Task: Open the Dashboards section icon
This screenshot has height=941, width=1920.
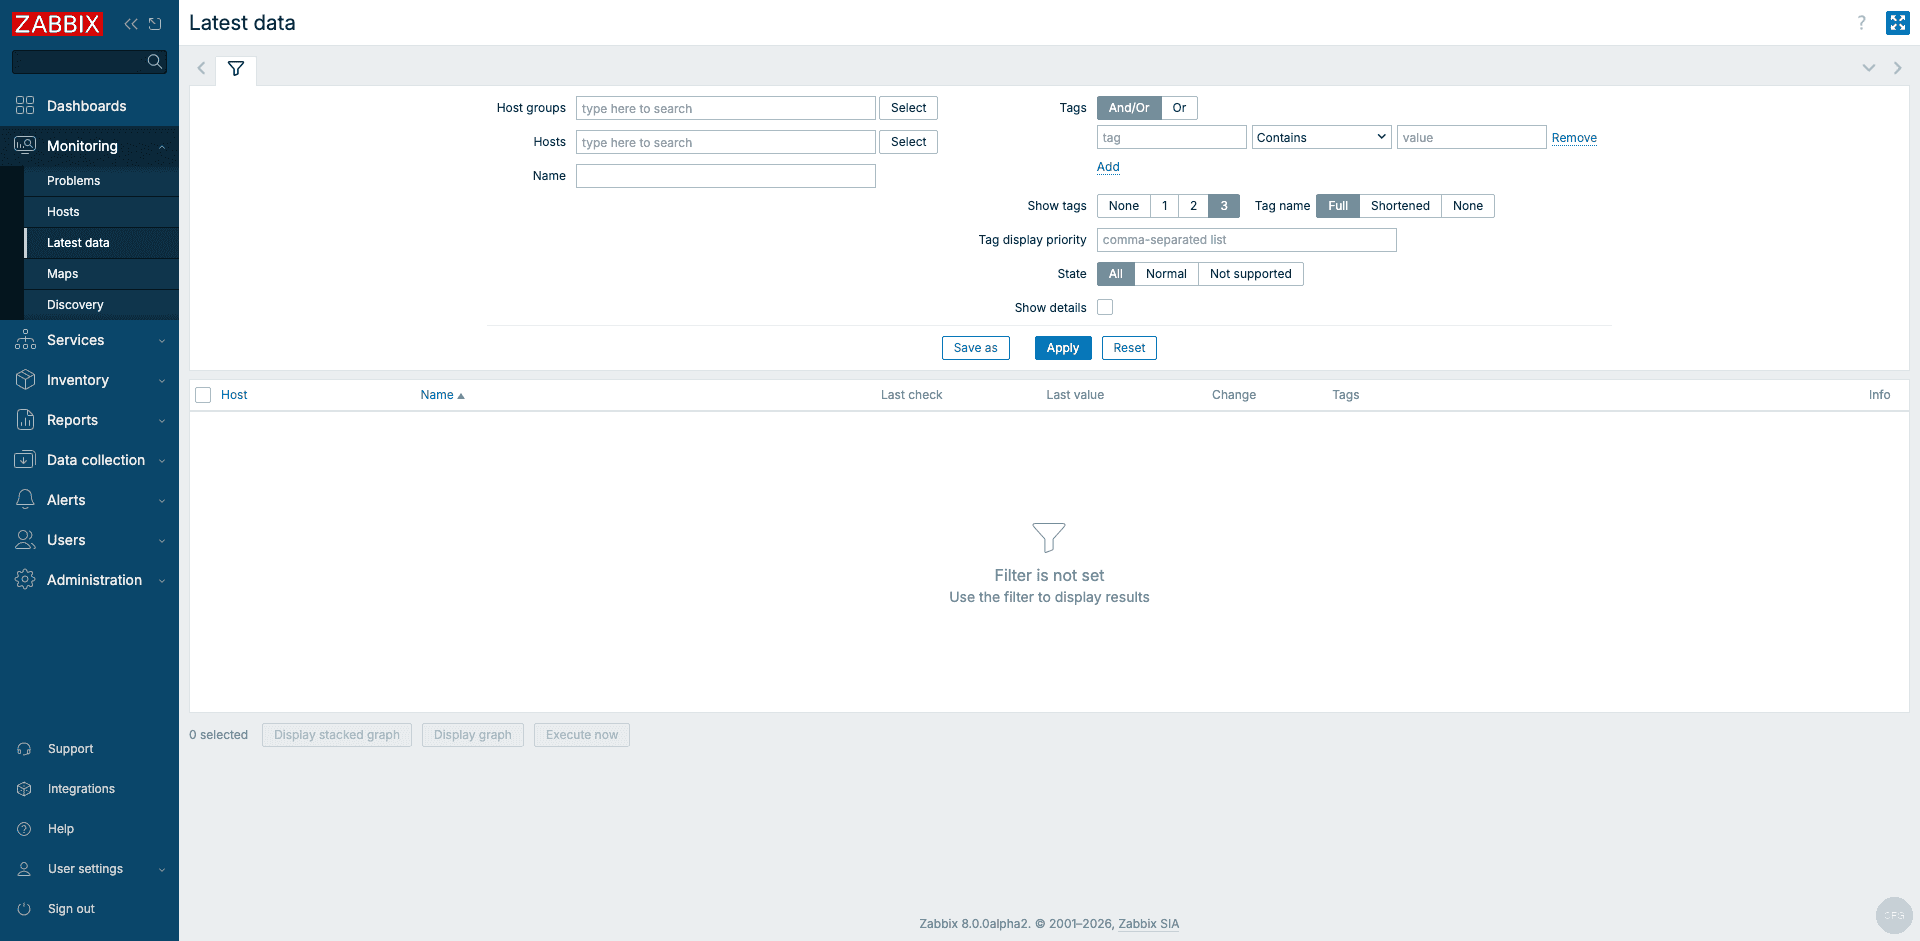Action: (24, 105)
